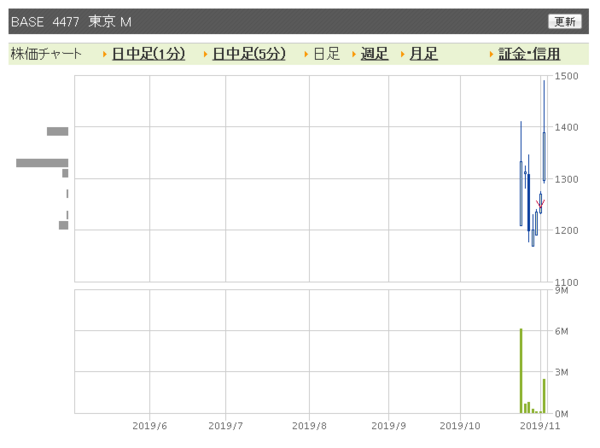Open the 証金・信用 margin chart
This screenshot has width=600, height=448.
529,54
